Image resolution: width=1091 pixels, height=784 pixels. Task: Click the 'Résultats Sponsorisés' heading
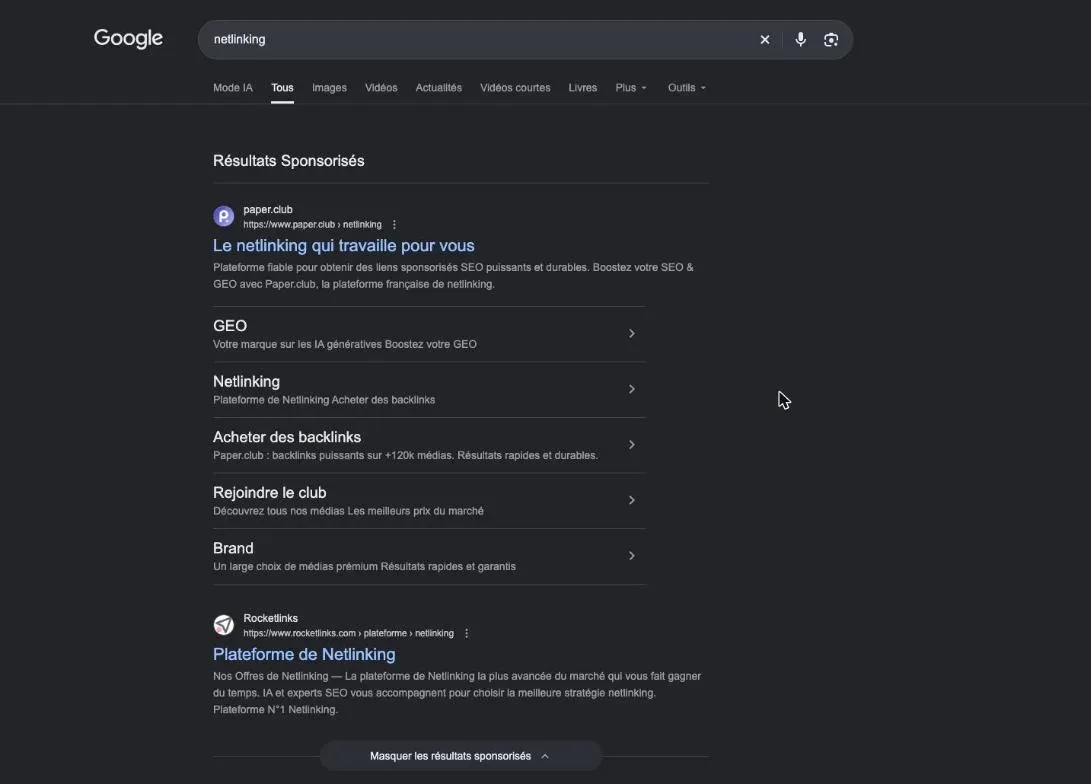pos(289,161)
